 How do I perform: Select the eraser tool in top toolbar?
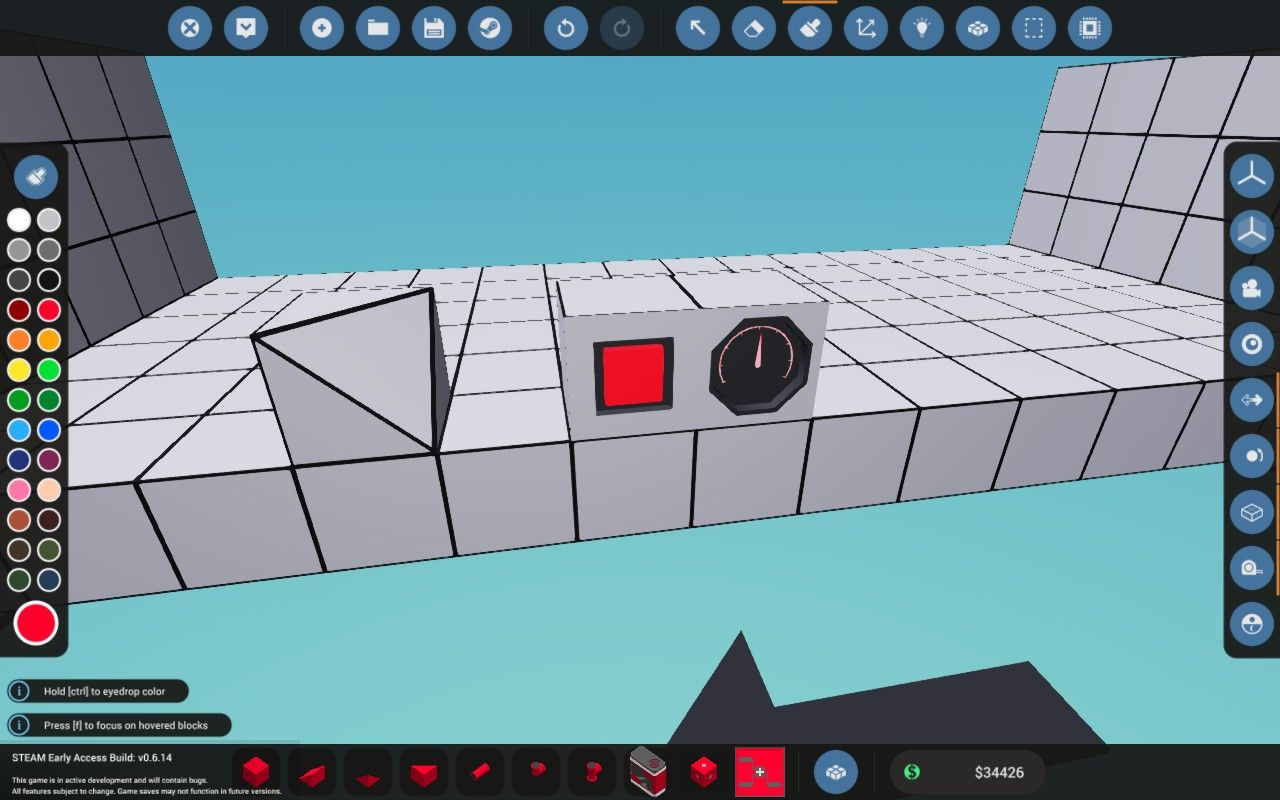(x=754, y=28)
